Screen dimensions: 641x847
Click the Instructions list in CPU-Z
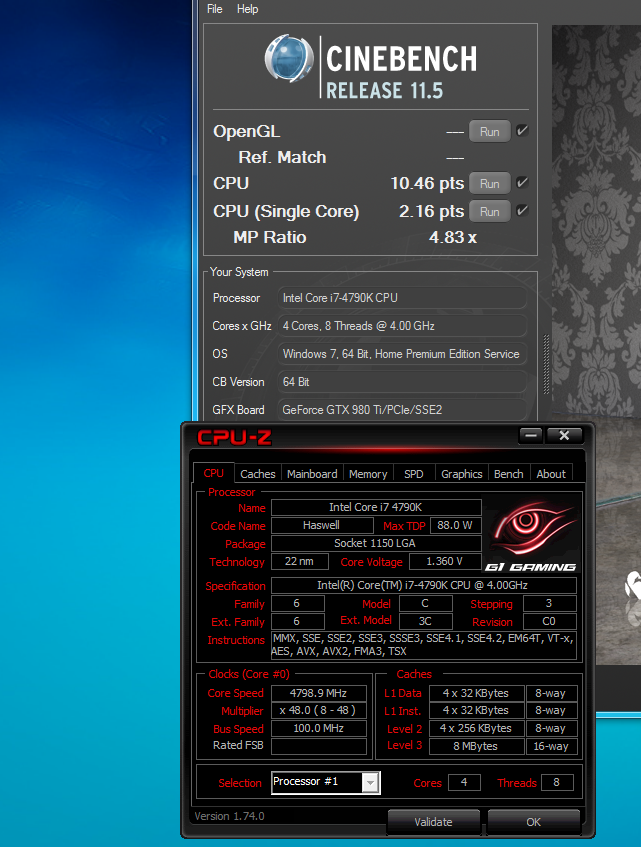(423, 645)
